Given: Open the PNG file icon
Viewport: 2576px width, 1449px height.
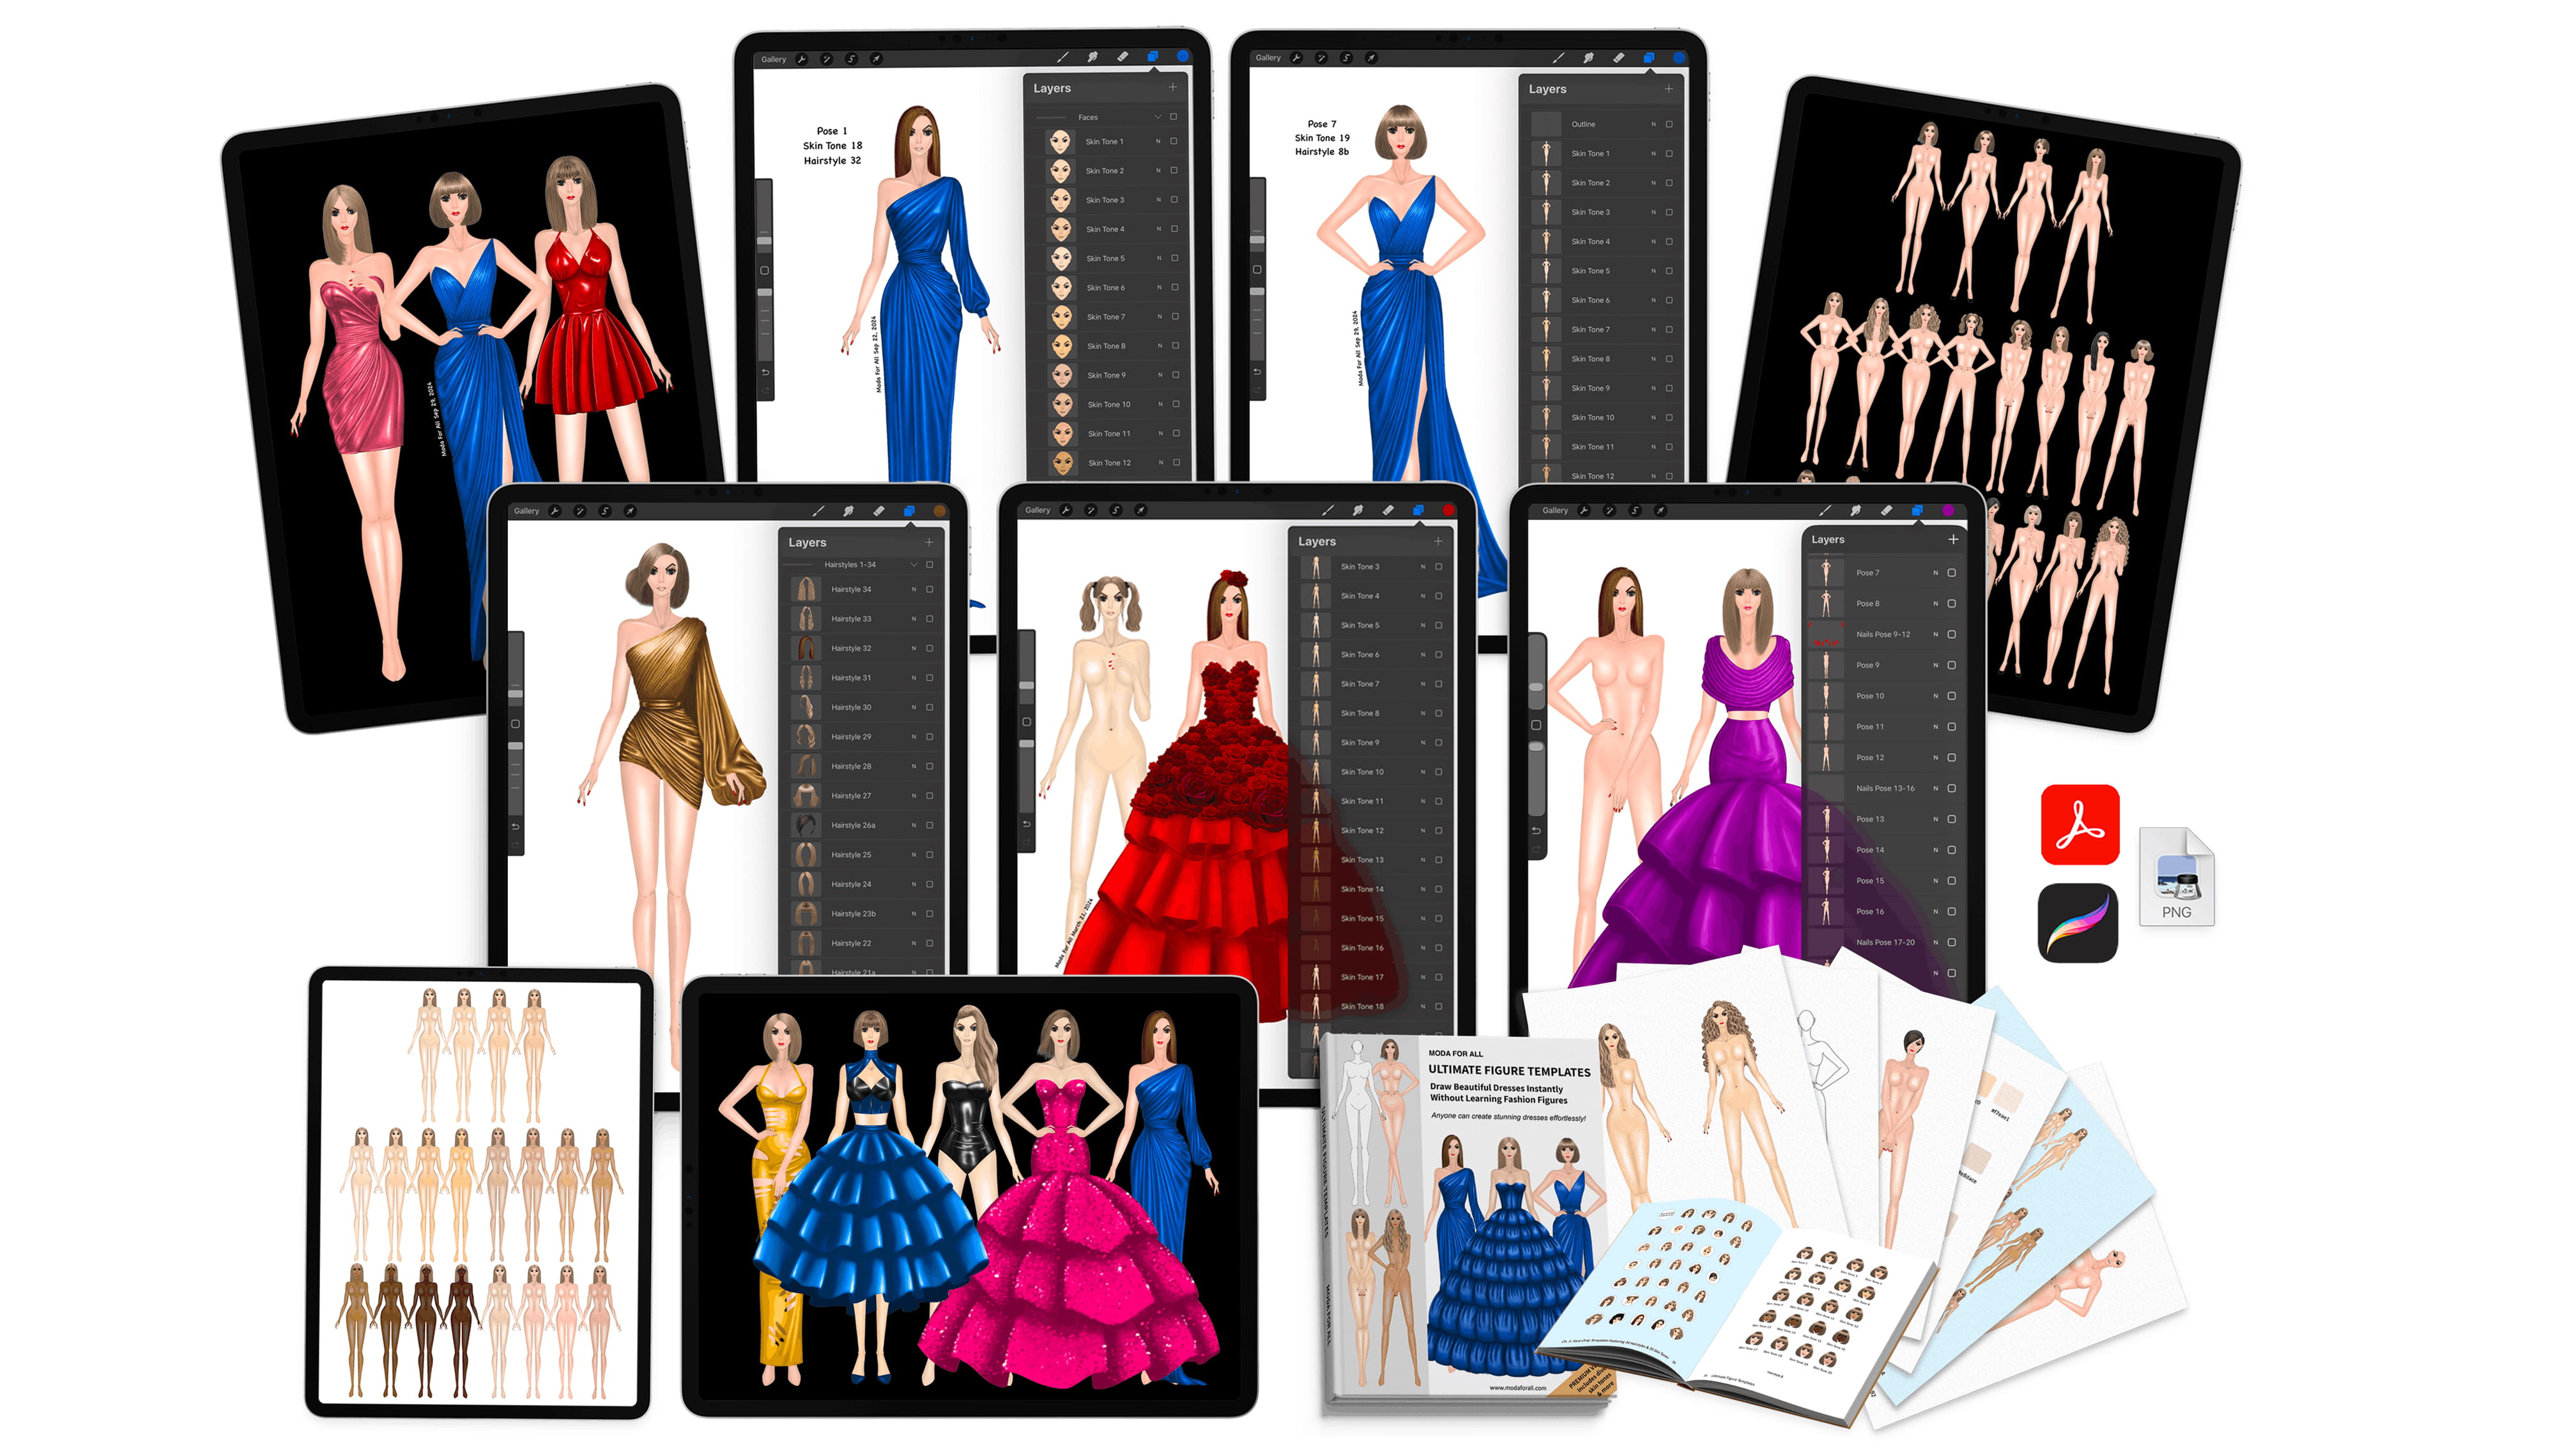Looking at the screenshot, I should point(2177,877).
